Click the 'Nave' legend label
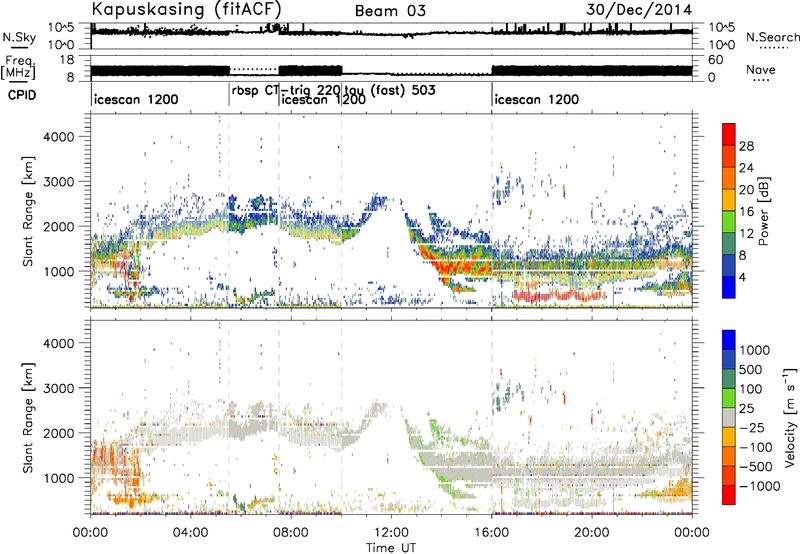 pyautogui.click(x=760, y=69)
